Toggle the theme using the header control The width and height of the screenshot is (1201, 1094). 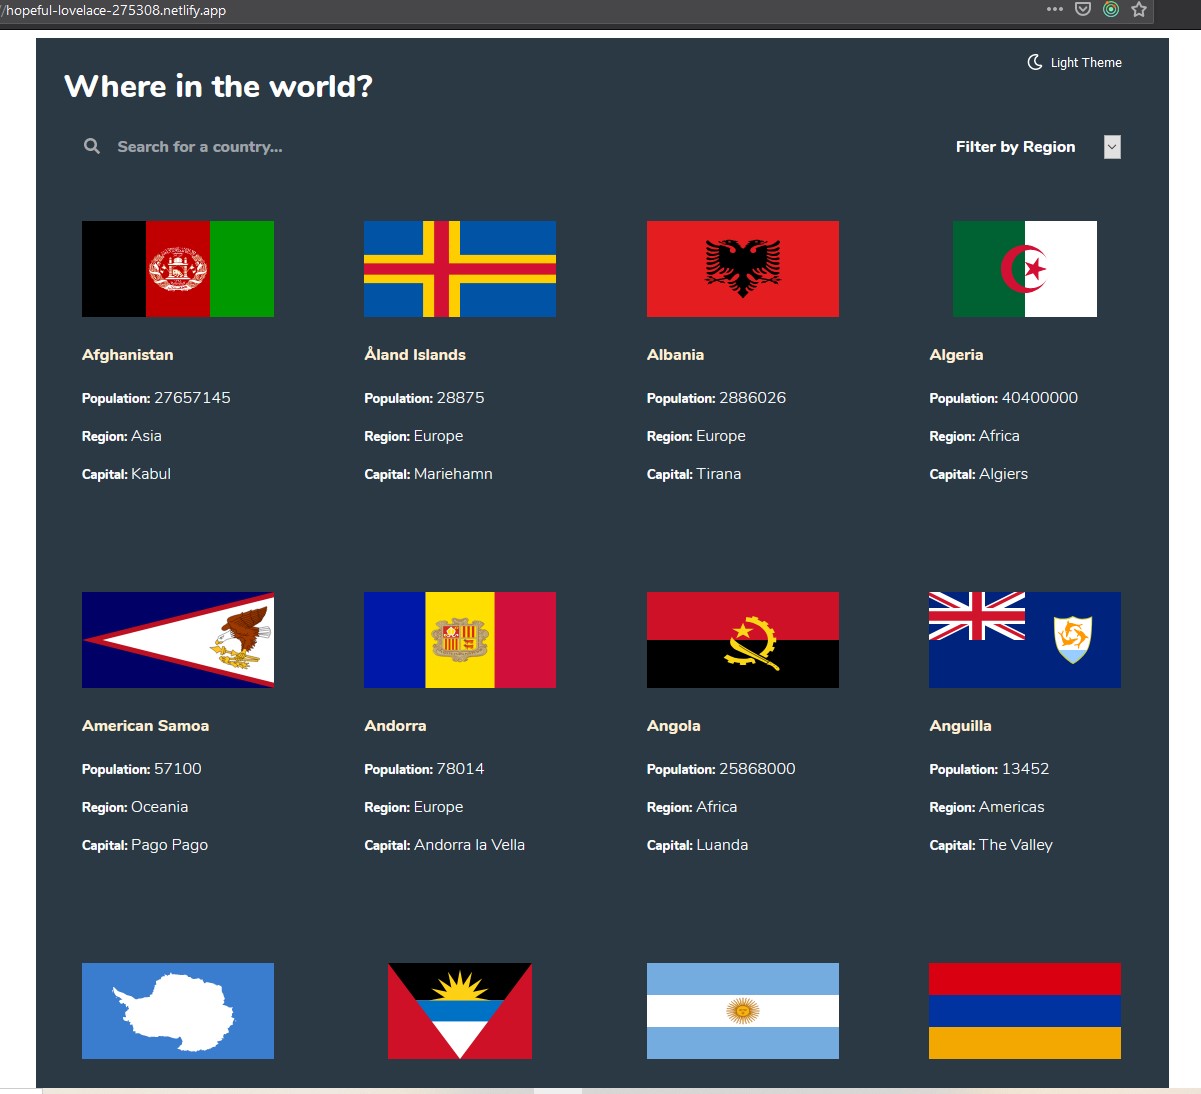[x=1075, y=62]
